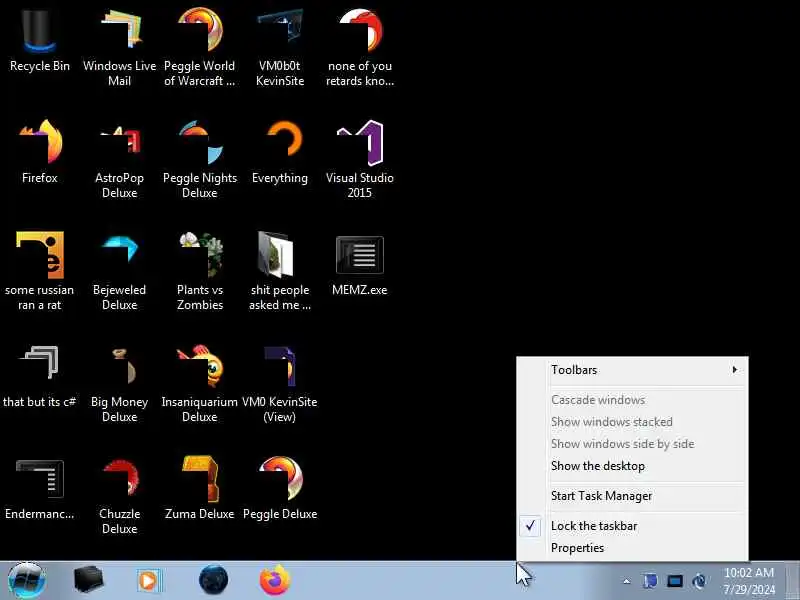Image resolution: width=800 pixels, height=600 pixels.
Task: Start Task Manager from context menu
Action: click(x=632, y=496)
